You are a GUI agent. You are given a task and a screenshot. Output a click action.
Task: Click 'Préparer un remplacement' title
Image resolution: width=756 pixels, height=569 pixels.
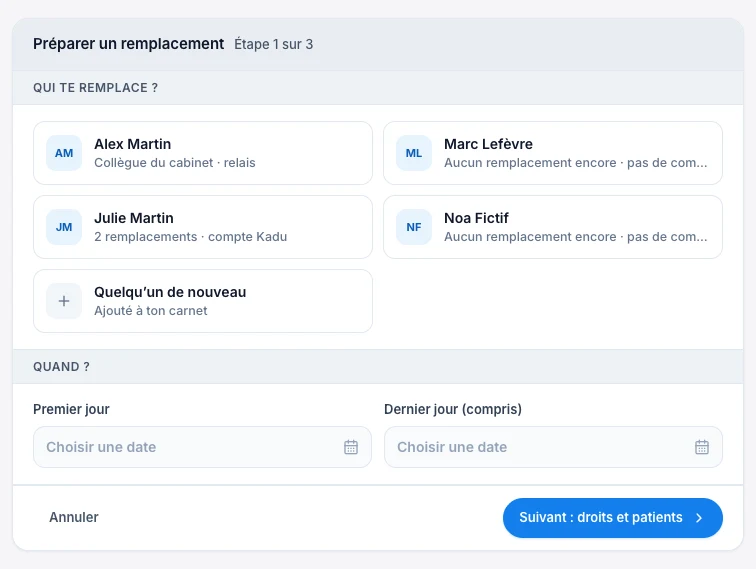(x=128, y=44)
